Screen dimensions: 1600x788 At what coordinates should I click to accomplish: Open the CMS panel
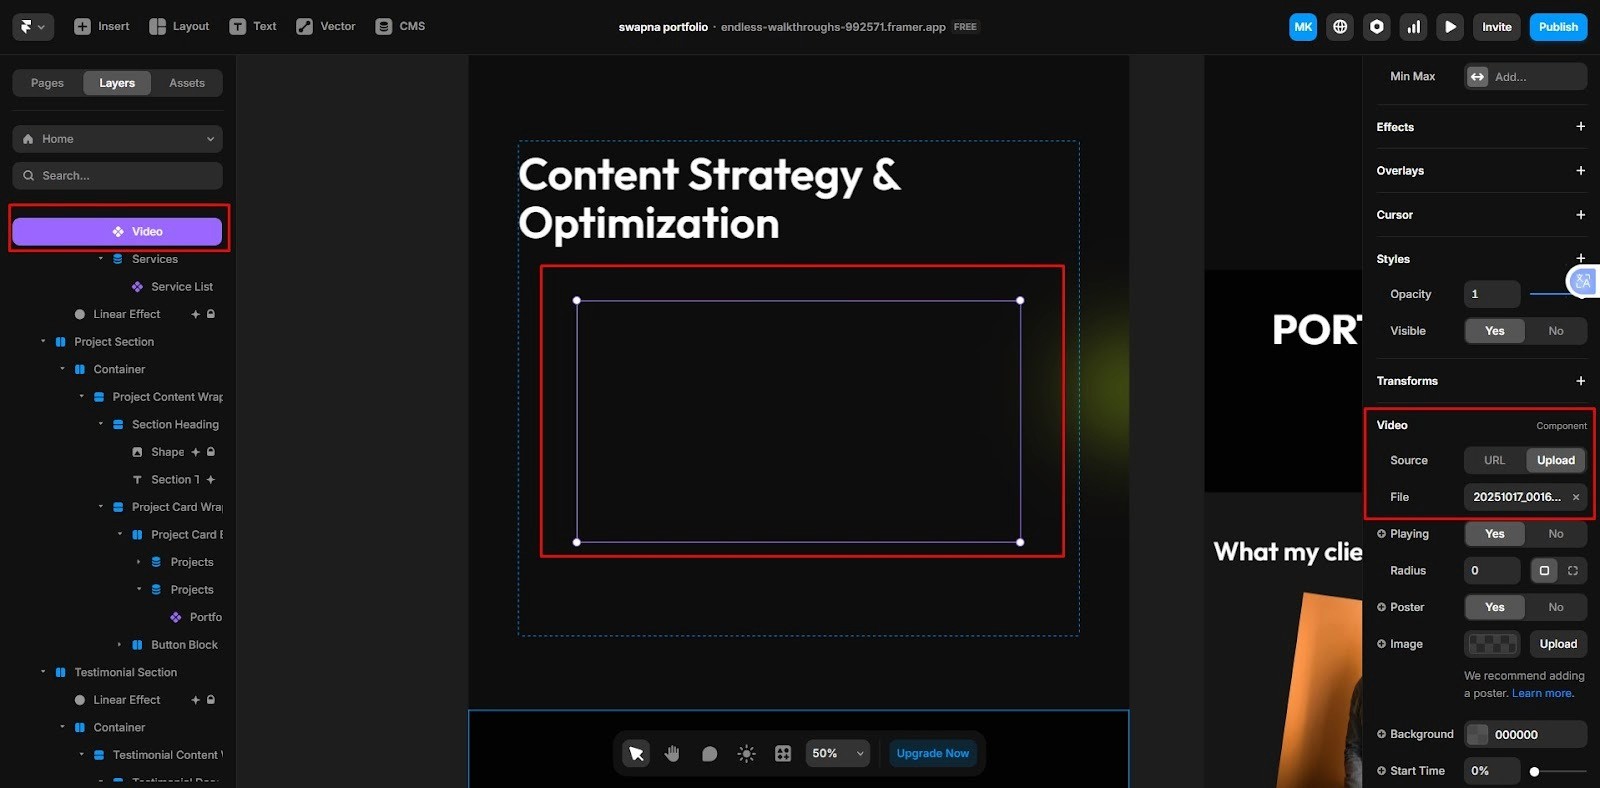tap(400, 27)
